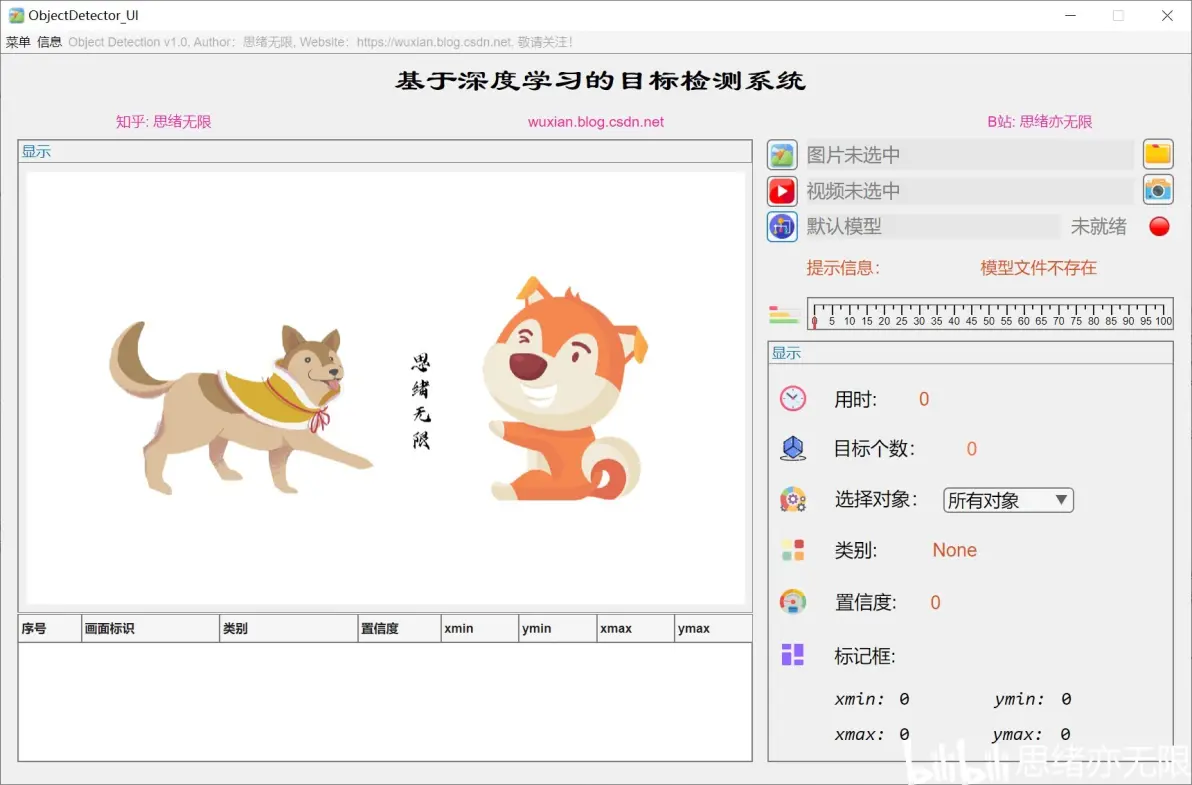Open the yellow folder icon

pos(1158,154)
